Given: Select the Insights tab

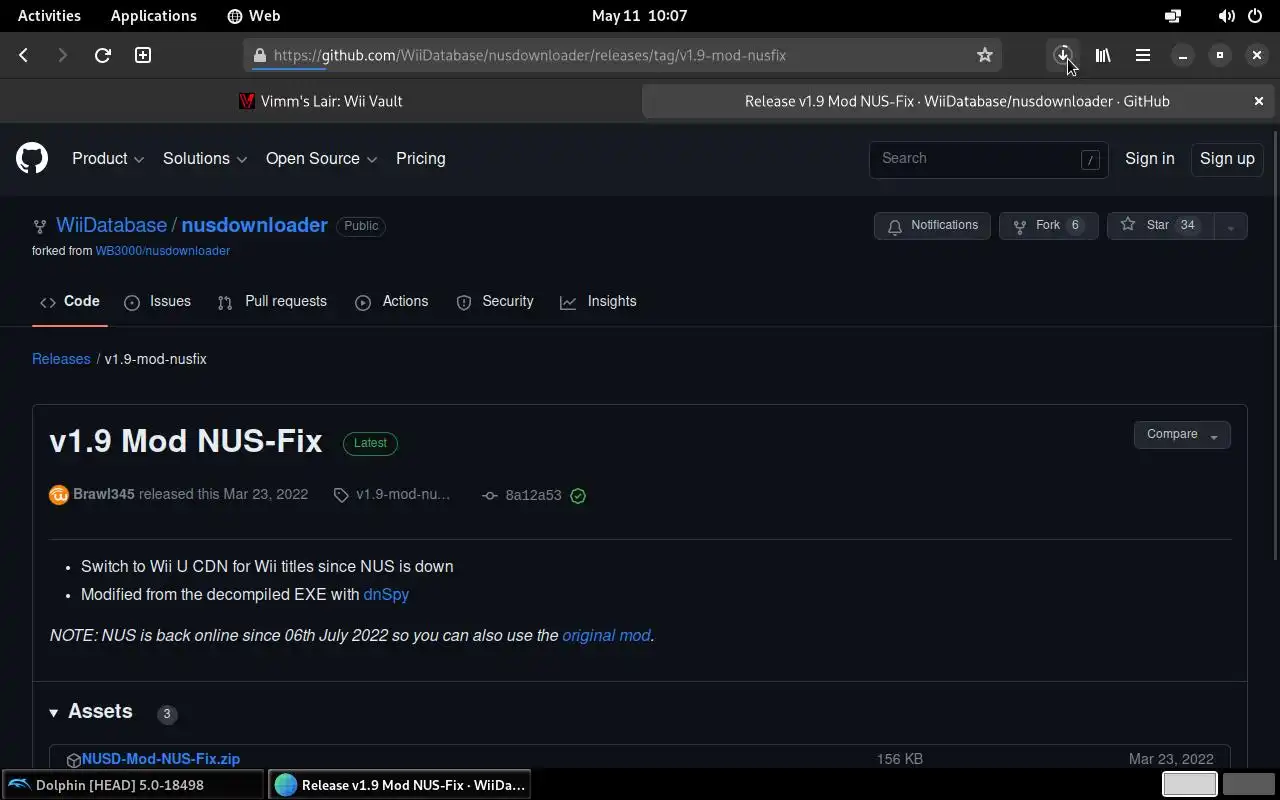Looking at the screenshot, I should [x=598, y=301].
